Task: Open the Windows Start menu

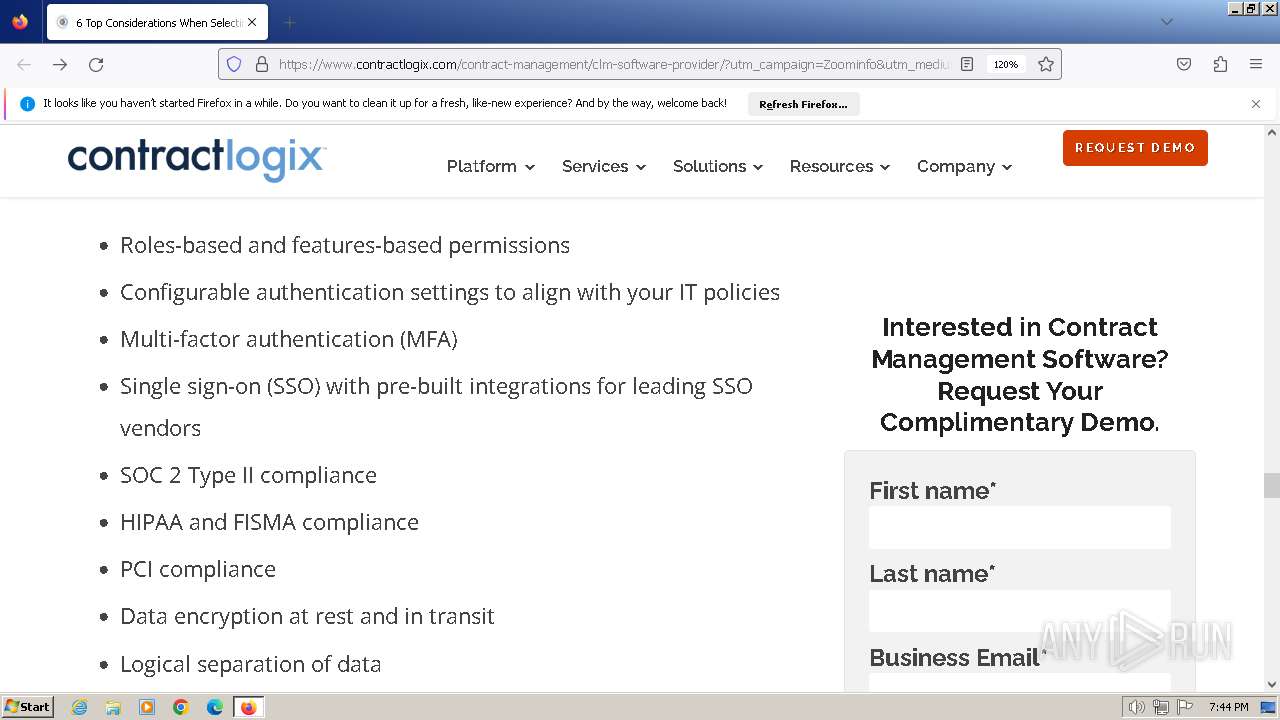Action: [x=27, y=707]
